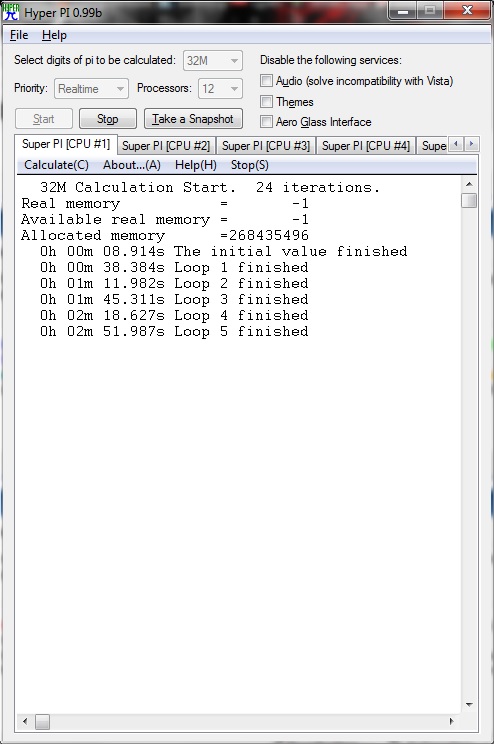The width and height of the screenshot is (494, 744).
Task: Click the 'Real memory = -1' line
Action: 165,204
